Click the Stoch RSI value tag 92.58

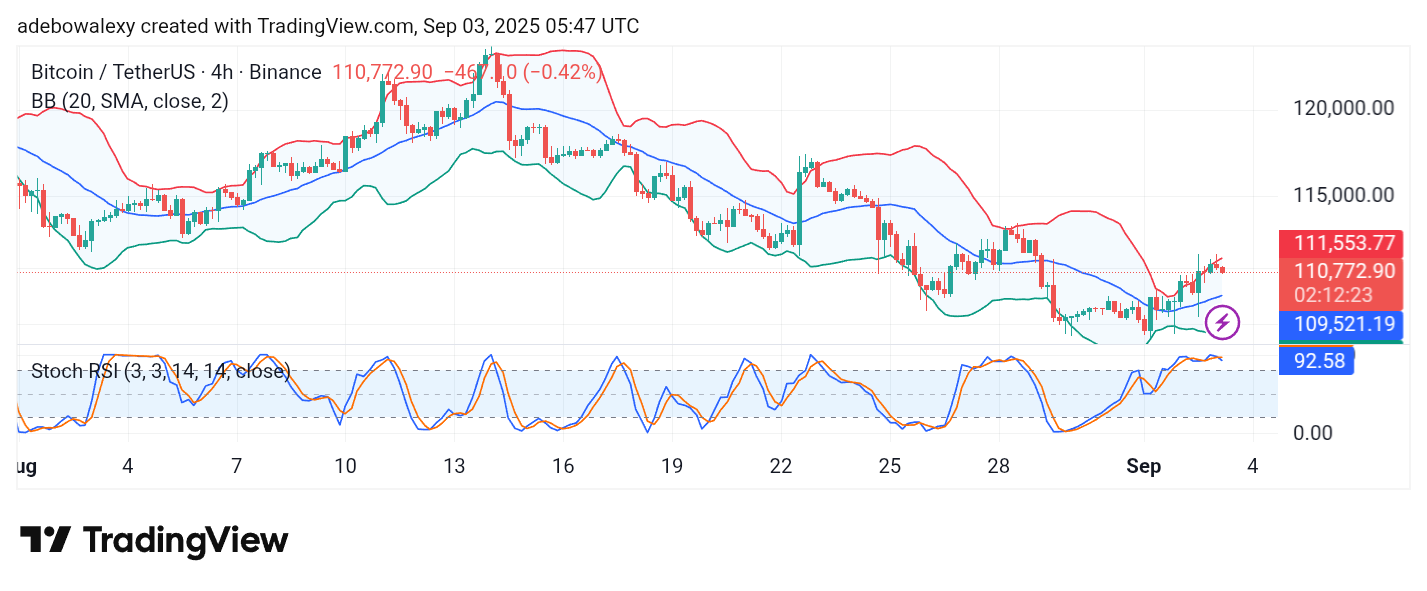pyautogui.click(x=1317, y=360)
